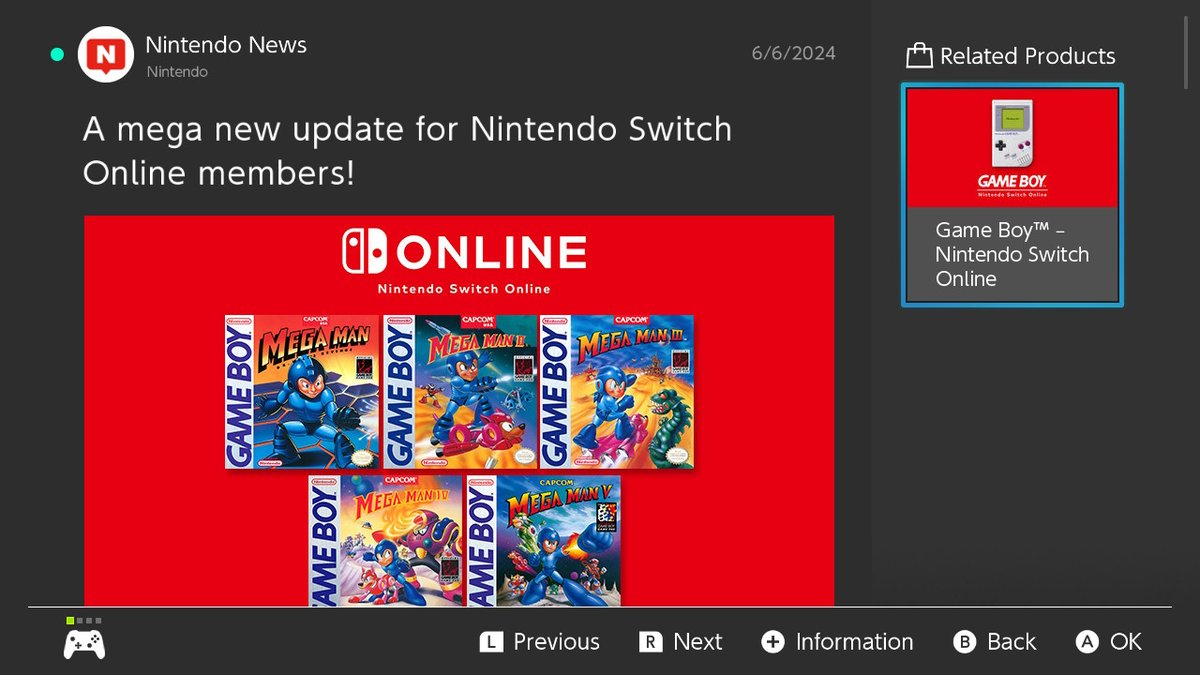Click the Nintendo publisher label under channel name
1200x675 pixels.
click(177, 72)
